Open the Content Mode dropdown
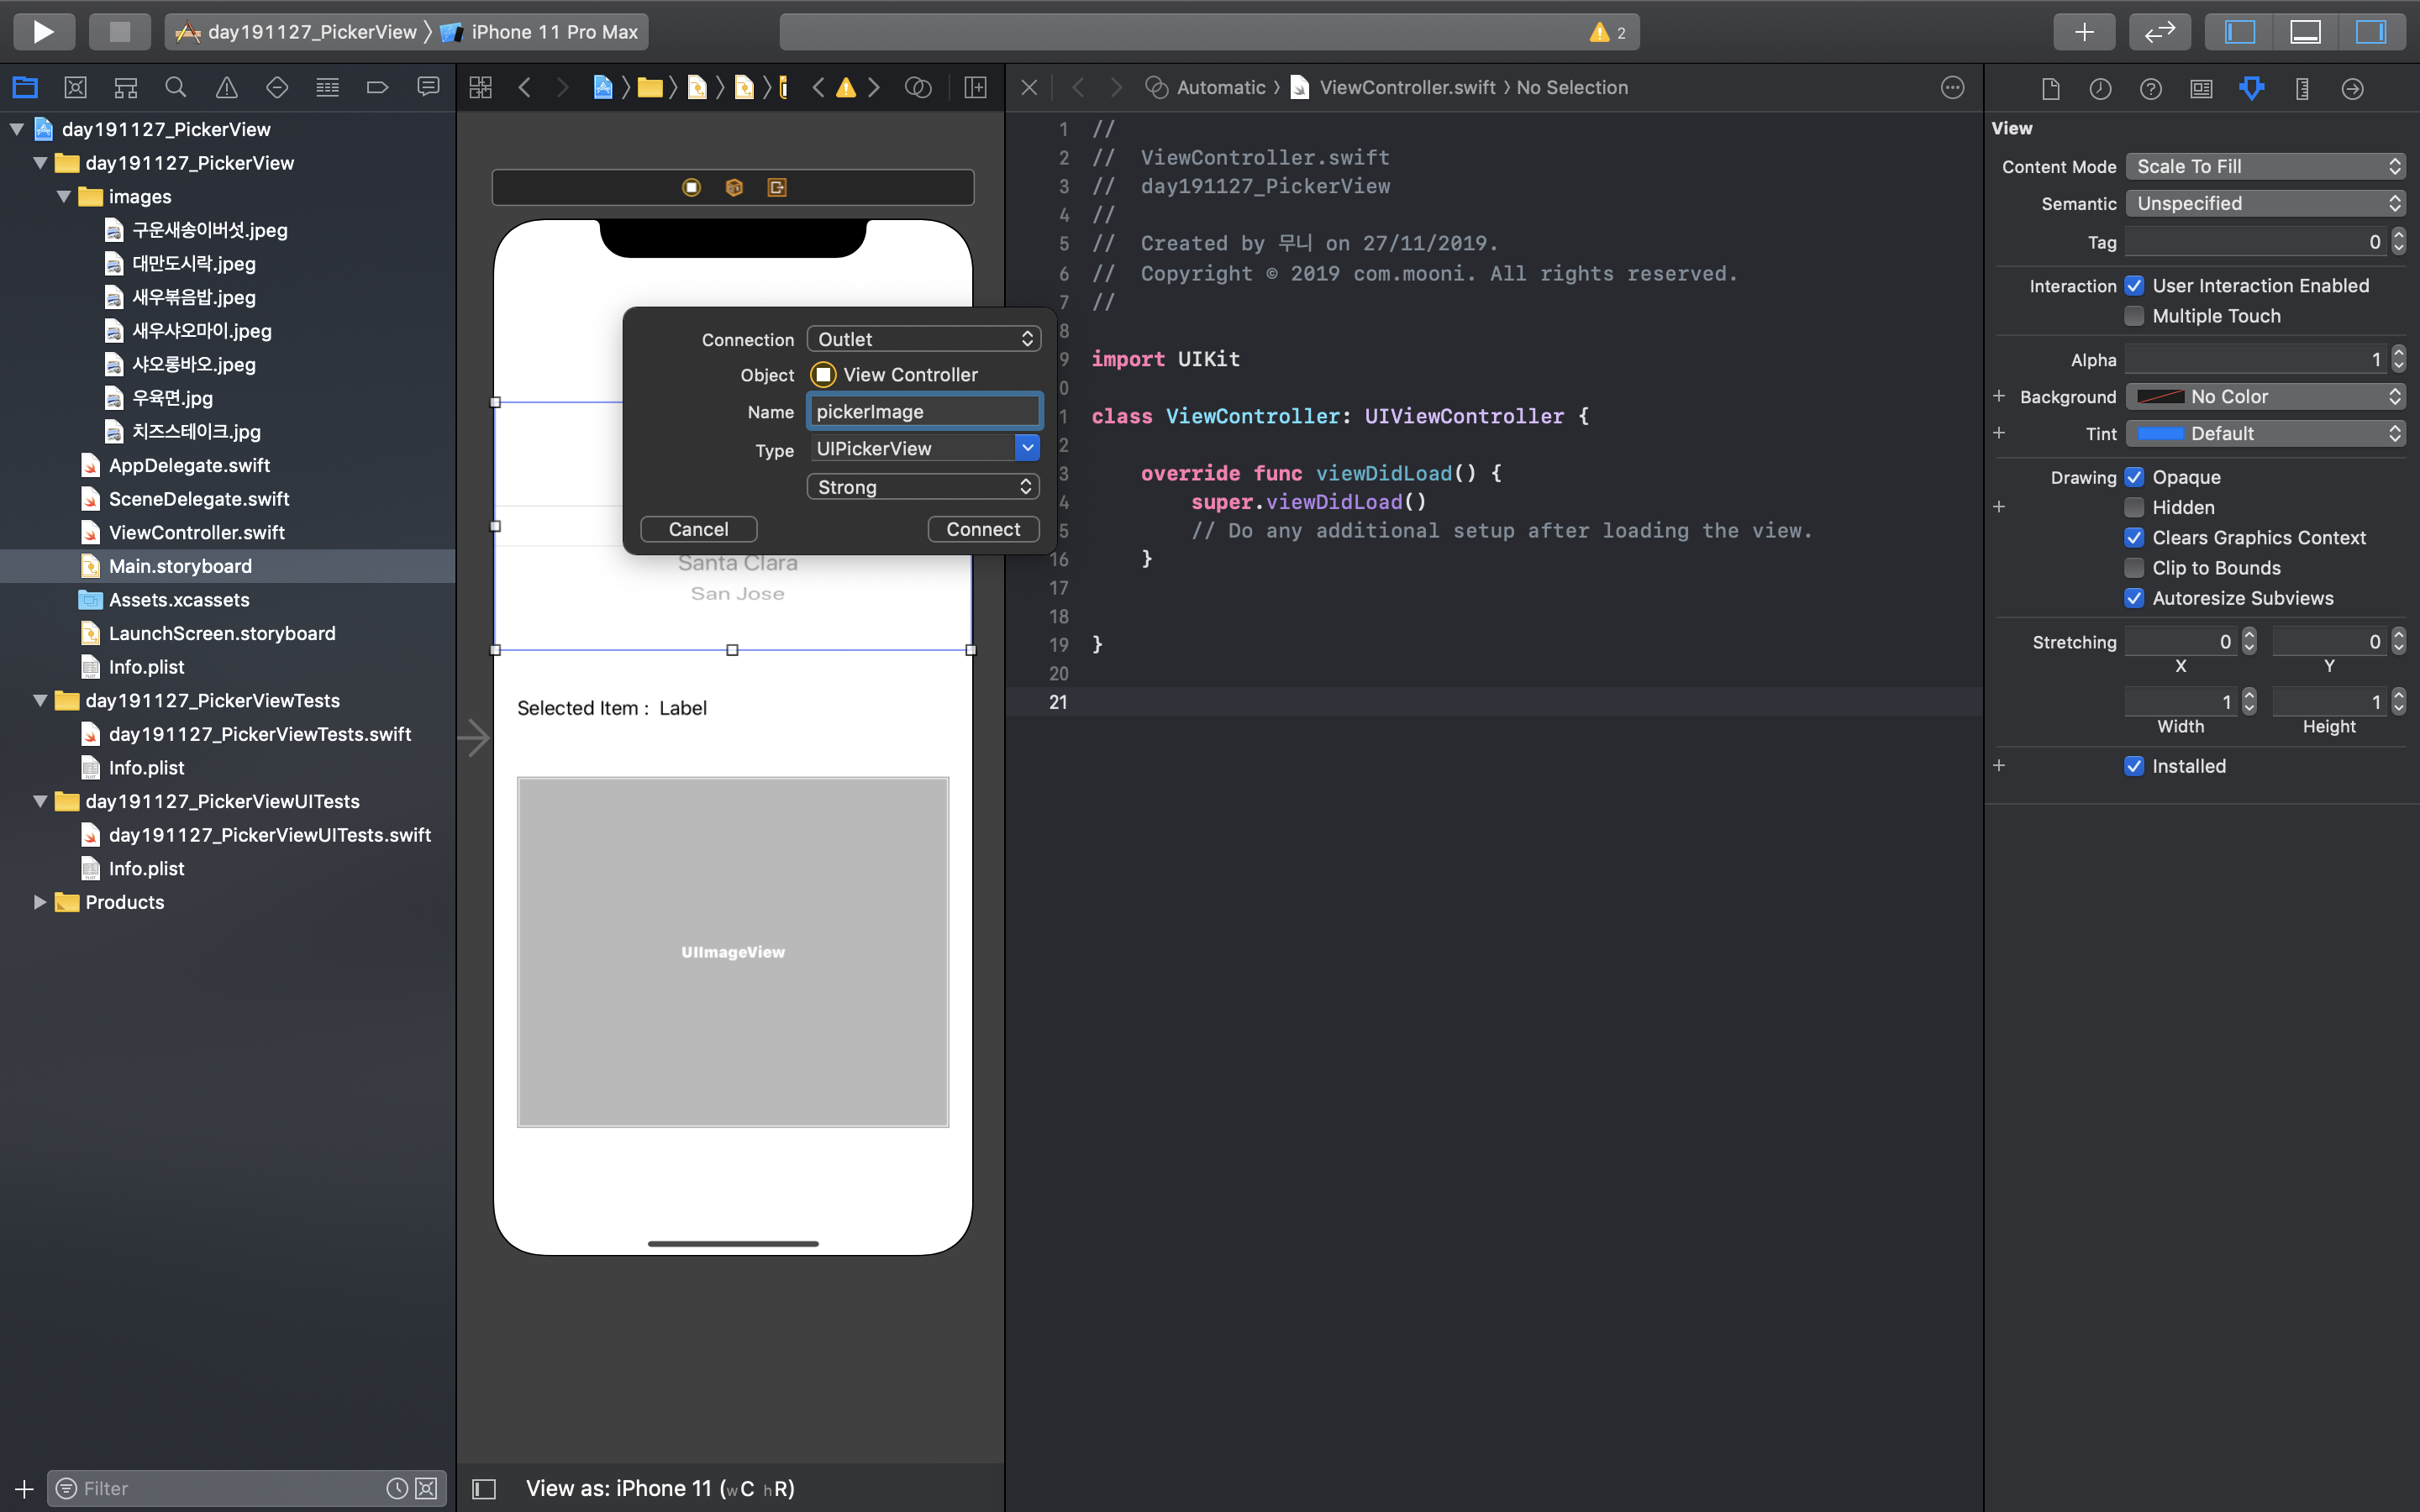The height and width of the screenshot is (1512, 2420). pyautogui.click(x=2265, y=166)
